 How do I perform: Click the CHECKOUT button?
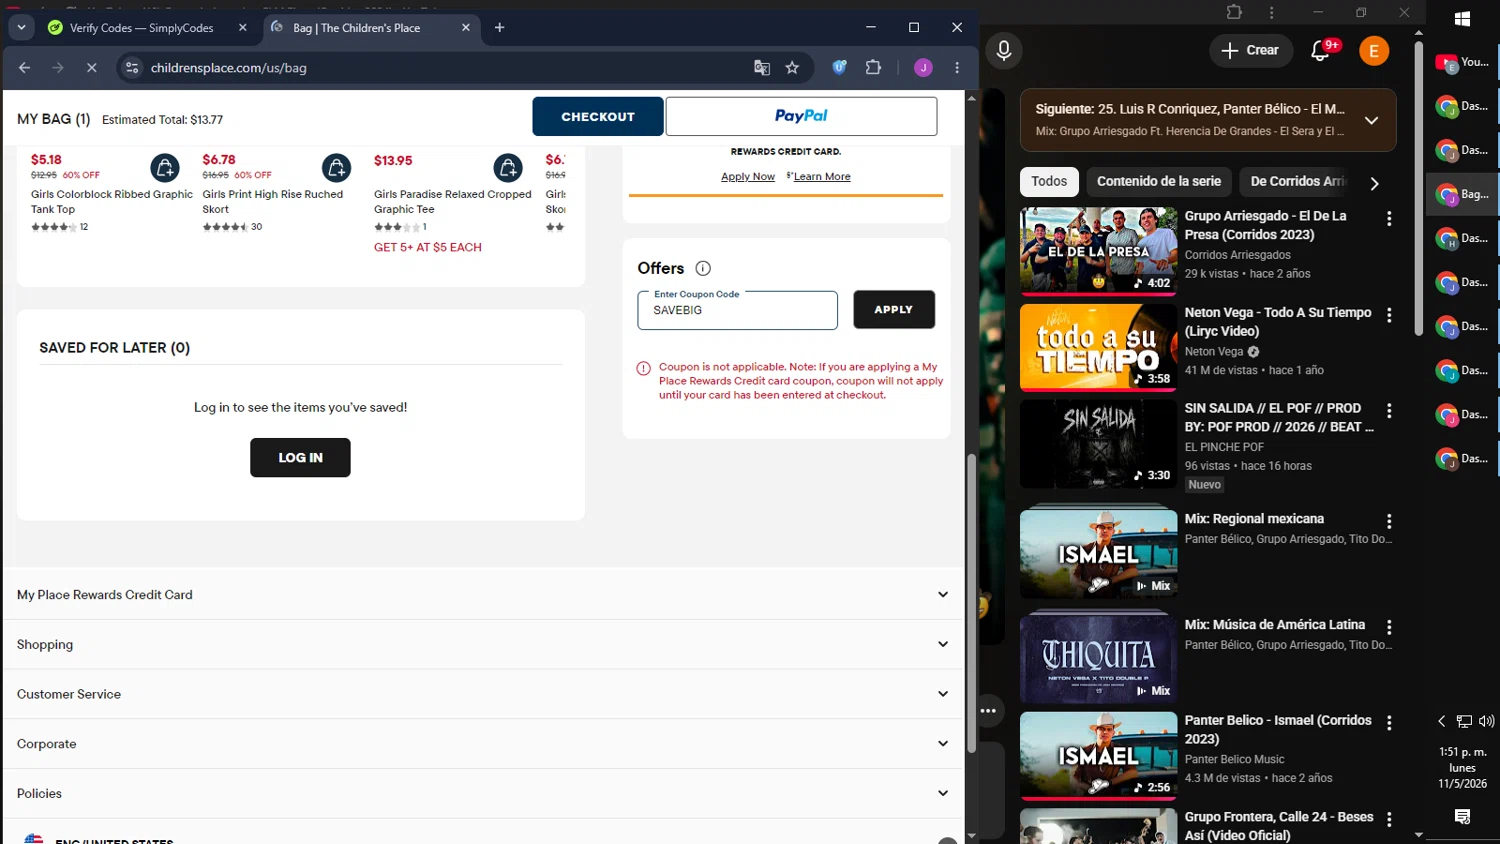598,117
